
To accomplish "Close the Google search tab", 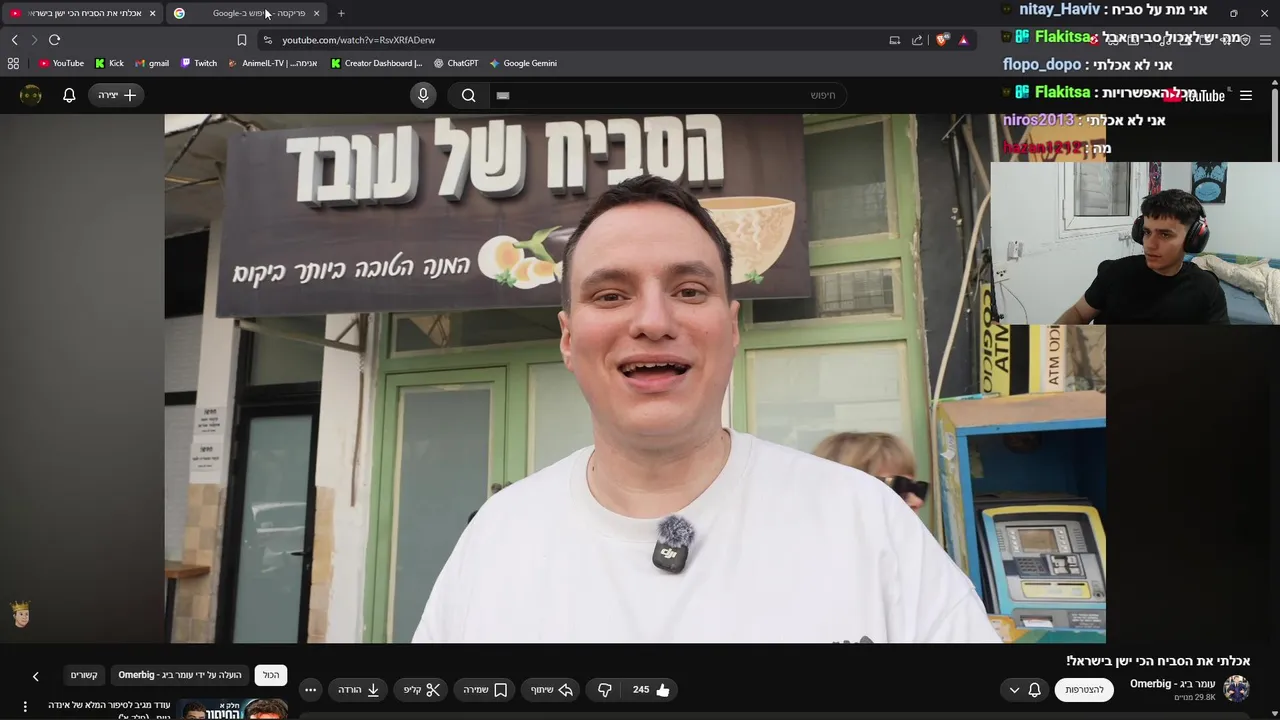I will pos(316,13).
